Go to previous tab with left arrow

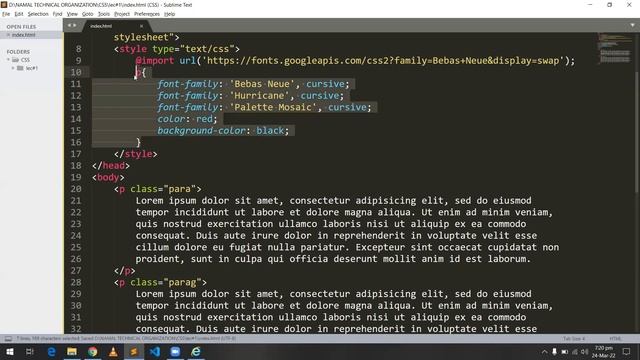[69, 25]
